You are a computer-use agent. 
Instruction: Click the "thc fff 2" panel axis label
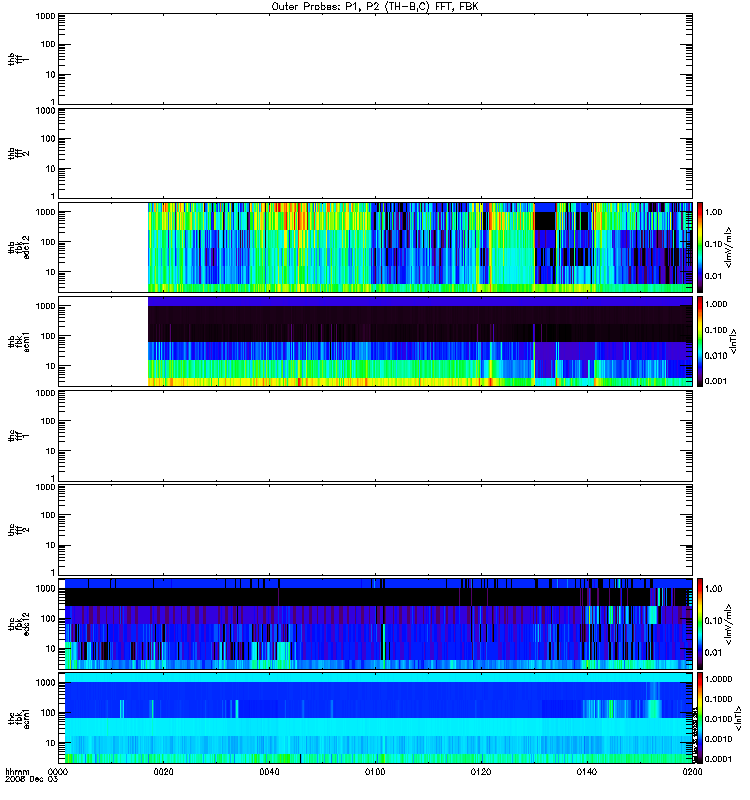[18, 530]
